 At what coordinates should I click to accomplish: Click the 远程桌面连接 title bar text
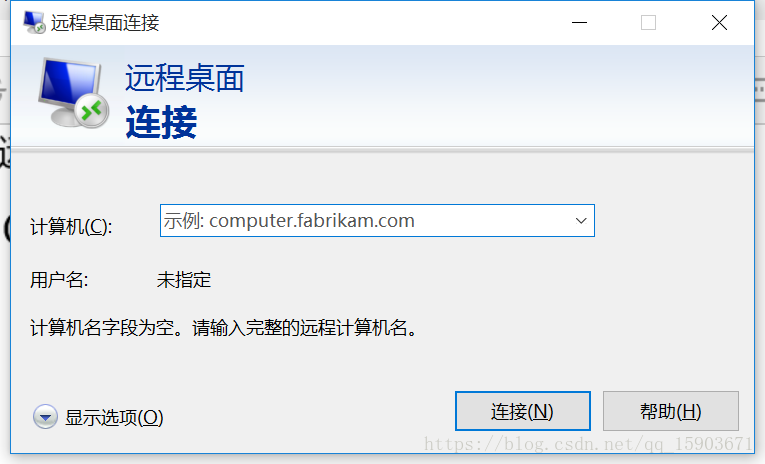point(105,23)
